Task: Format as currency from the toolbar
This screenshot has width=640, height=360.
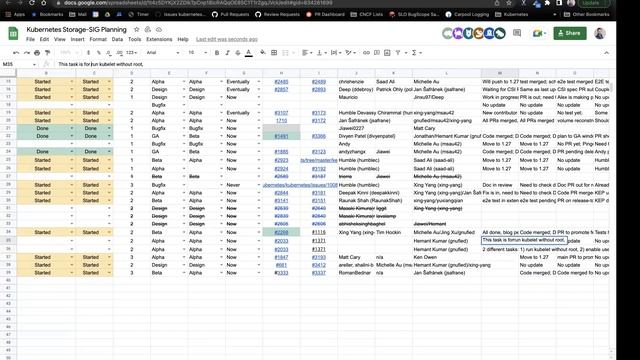Action: point(88,53)
